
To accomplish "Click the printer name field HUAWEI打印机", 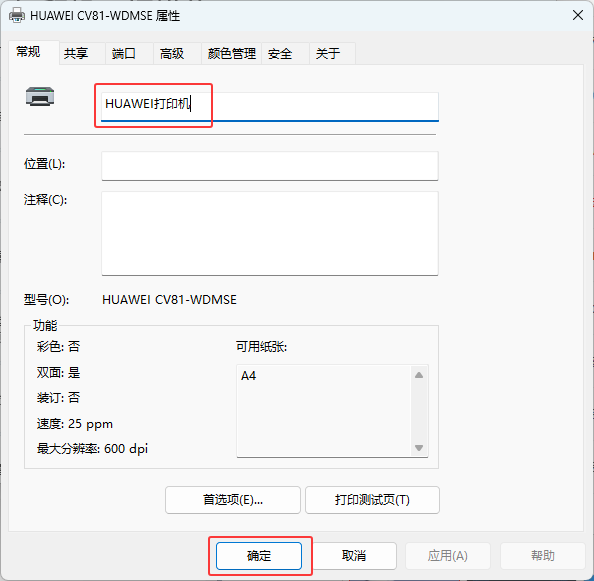I will 270,106.
